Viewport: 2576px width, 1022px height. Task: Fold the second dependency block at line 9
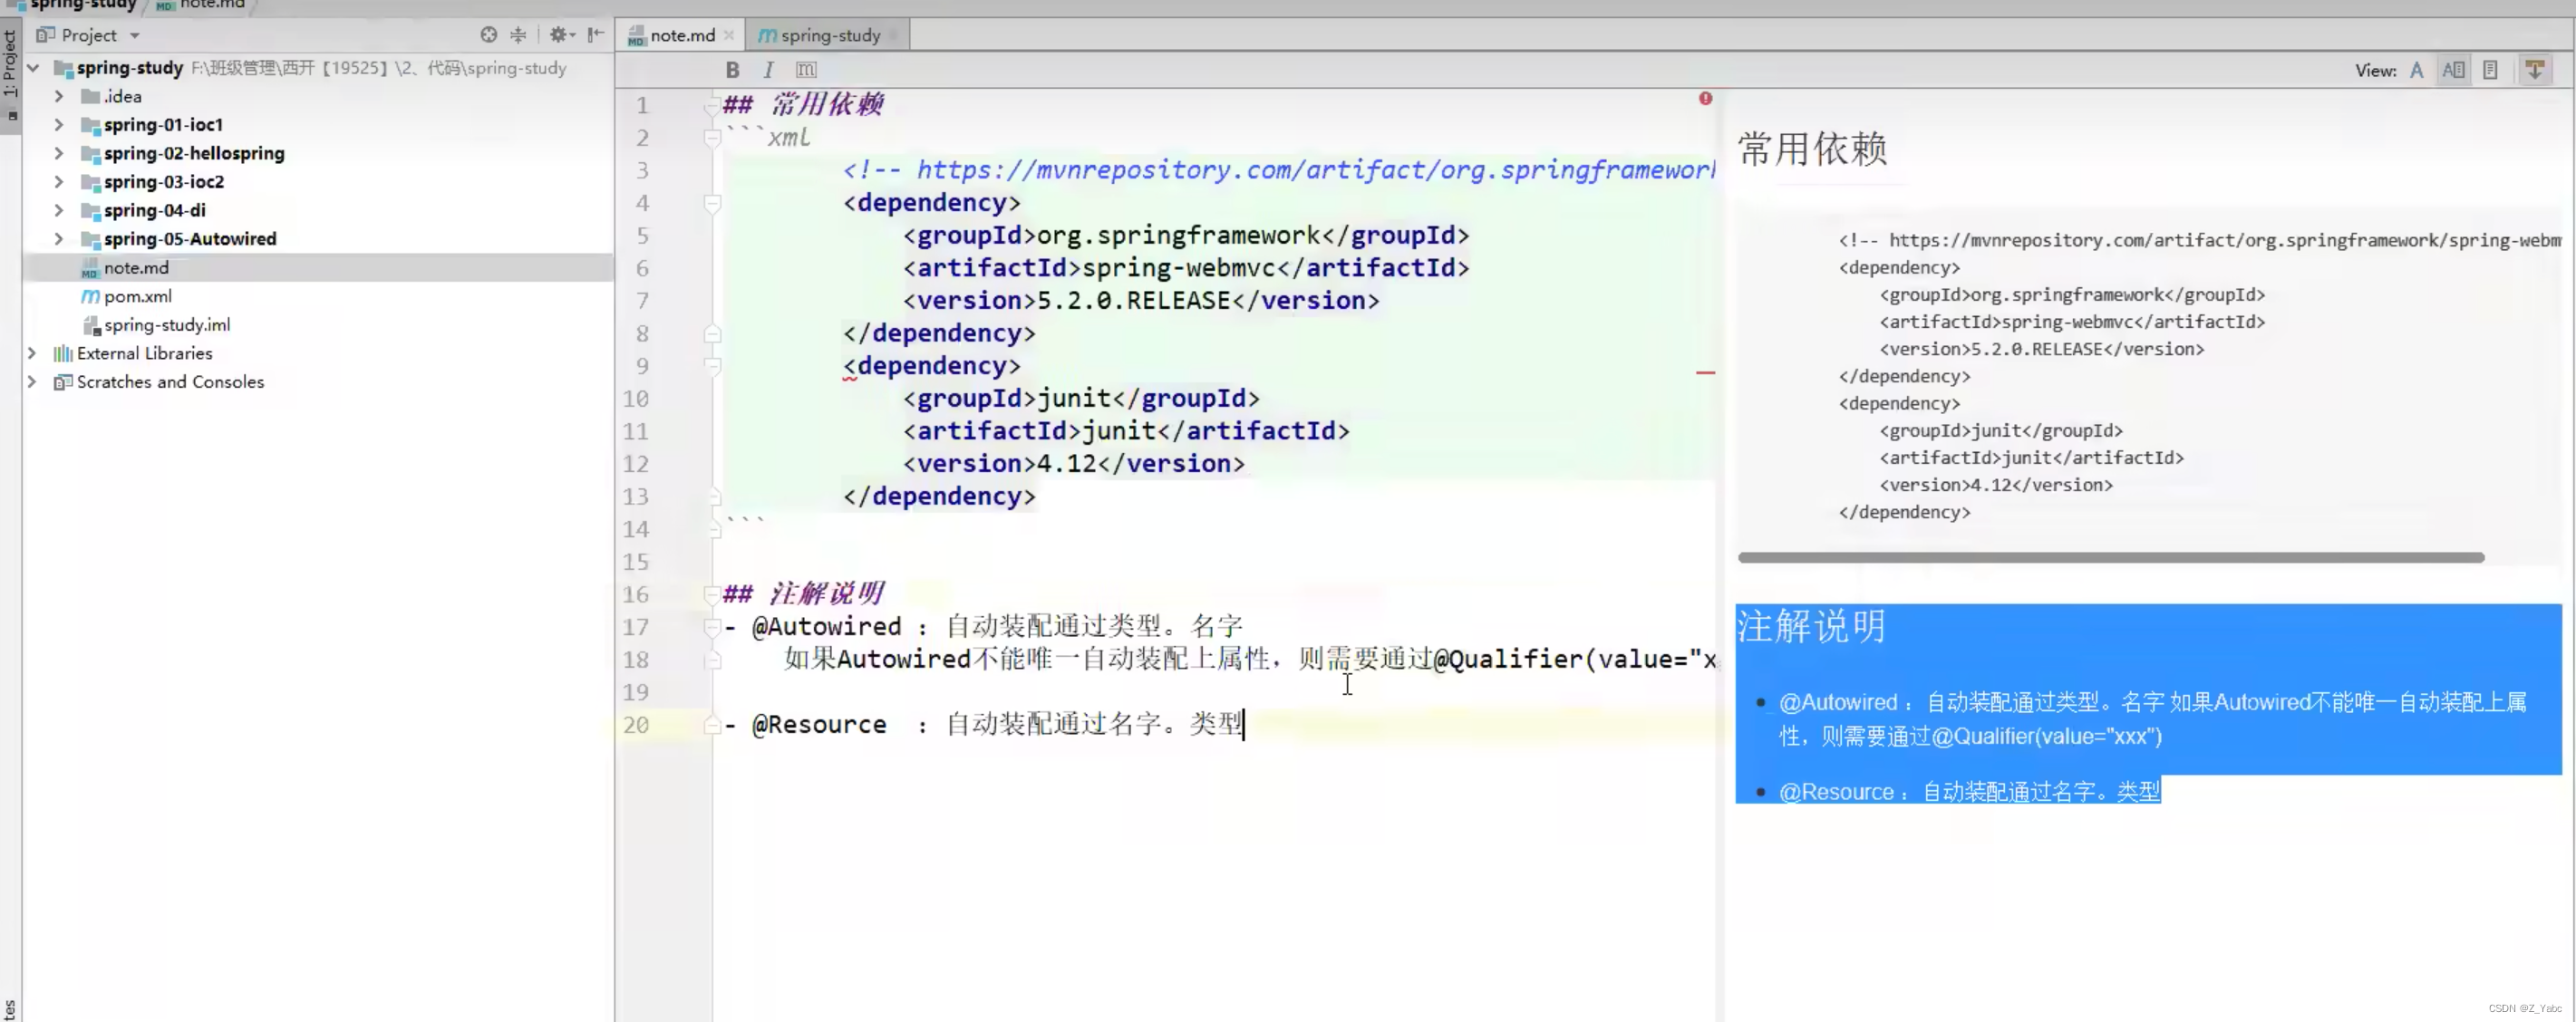712,366
